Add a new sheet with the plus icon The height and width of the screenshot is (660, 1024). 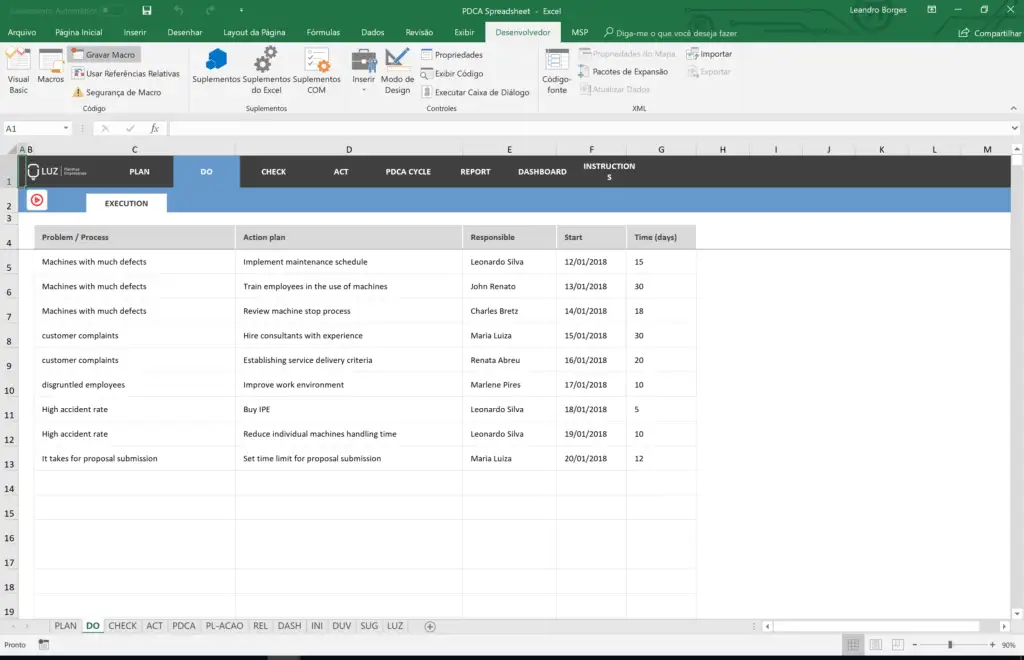[430, 626]
